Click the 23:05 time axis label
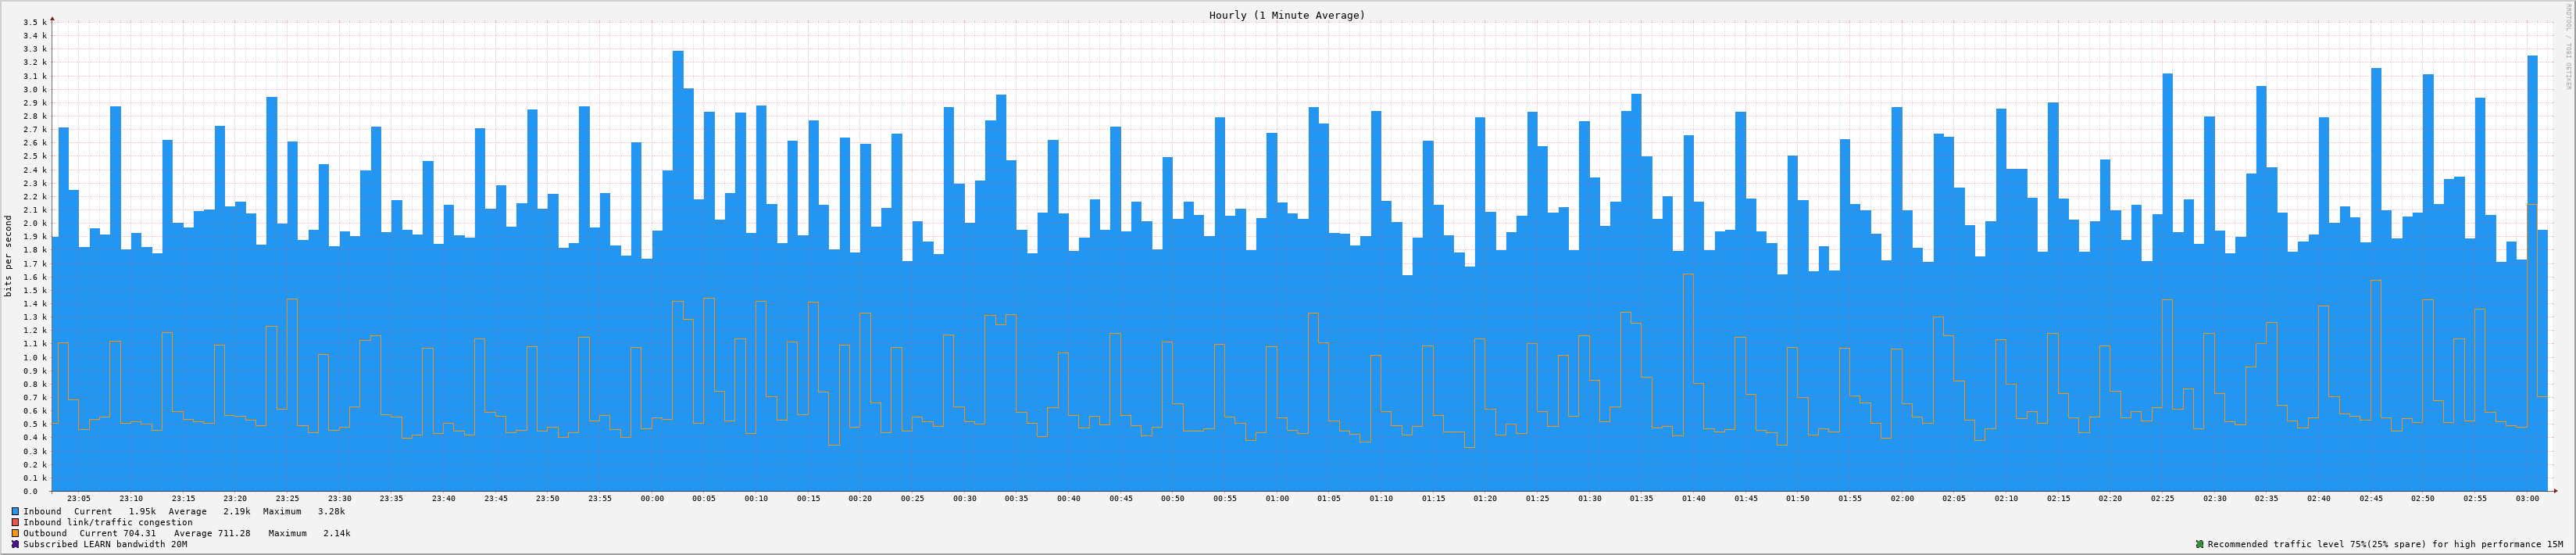 (x=78, y=498)
